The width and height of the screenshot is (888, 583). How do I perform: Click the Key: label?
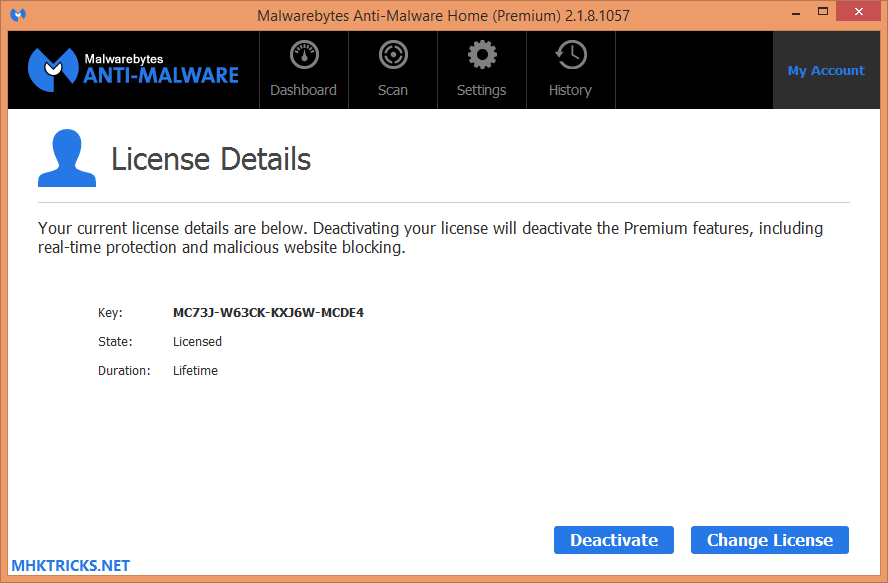coord(110,313)
